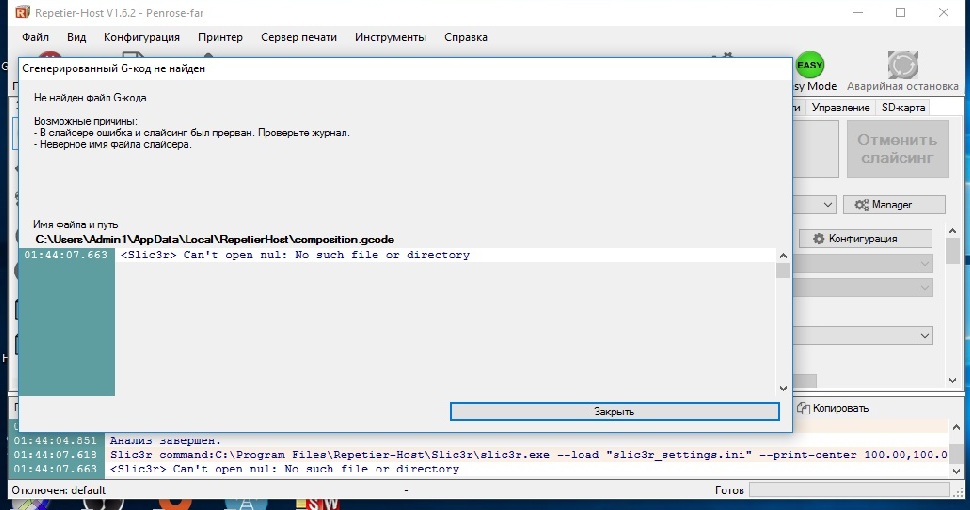Expand the lowest dropdown in slicer panel
This screenshot has width=970, height=510.
(x=924, y=335)
